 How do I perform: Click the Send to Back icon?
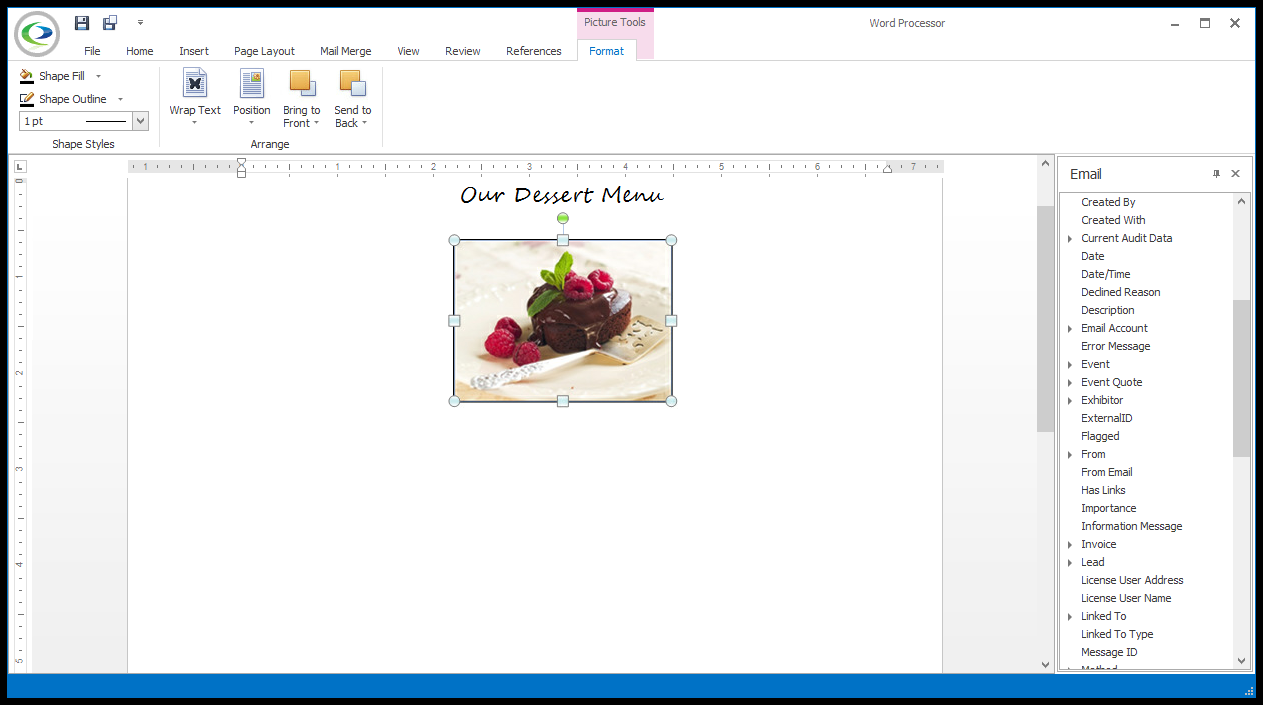click(352, 83)
